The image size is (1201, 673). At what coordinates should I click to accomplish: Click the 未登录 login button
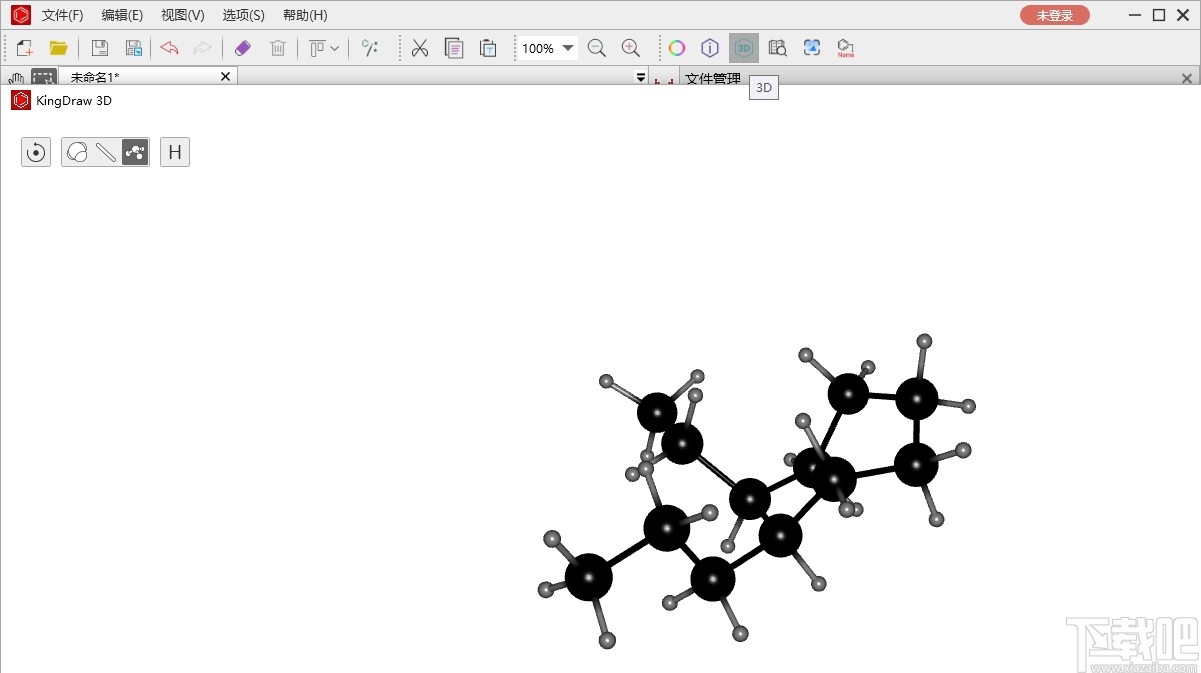pos(1055,15)
